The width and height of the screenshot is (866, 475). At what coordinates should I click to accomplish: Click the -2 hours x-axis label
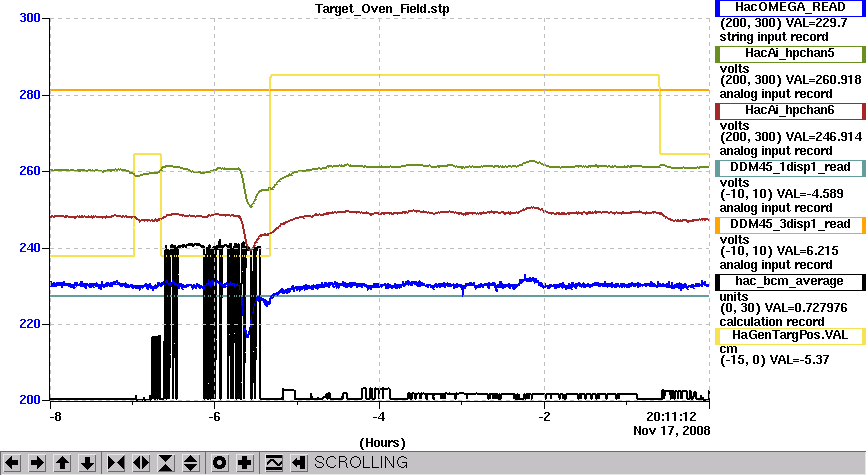pyautogui.click(x=544, y=416)
